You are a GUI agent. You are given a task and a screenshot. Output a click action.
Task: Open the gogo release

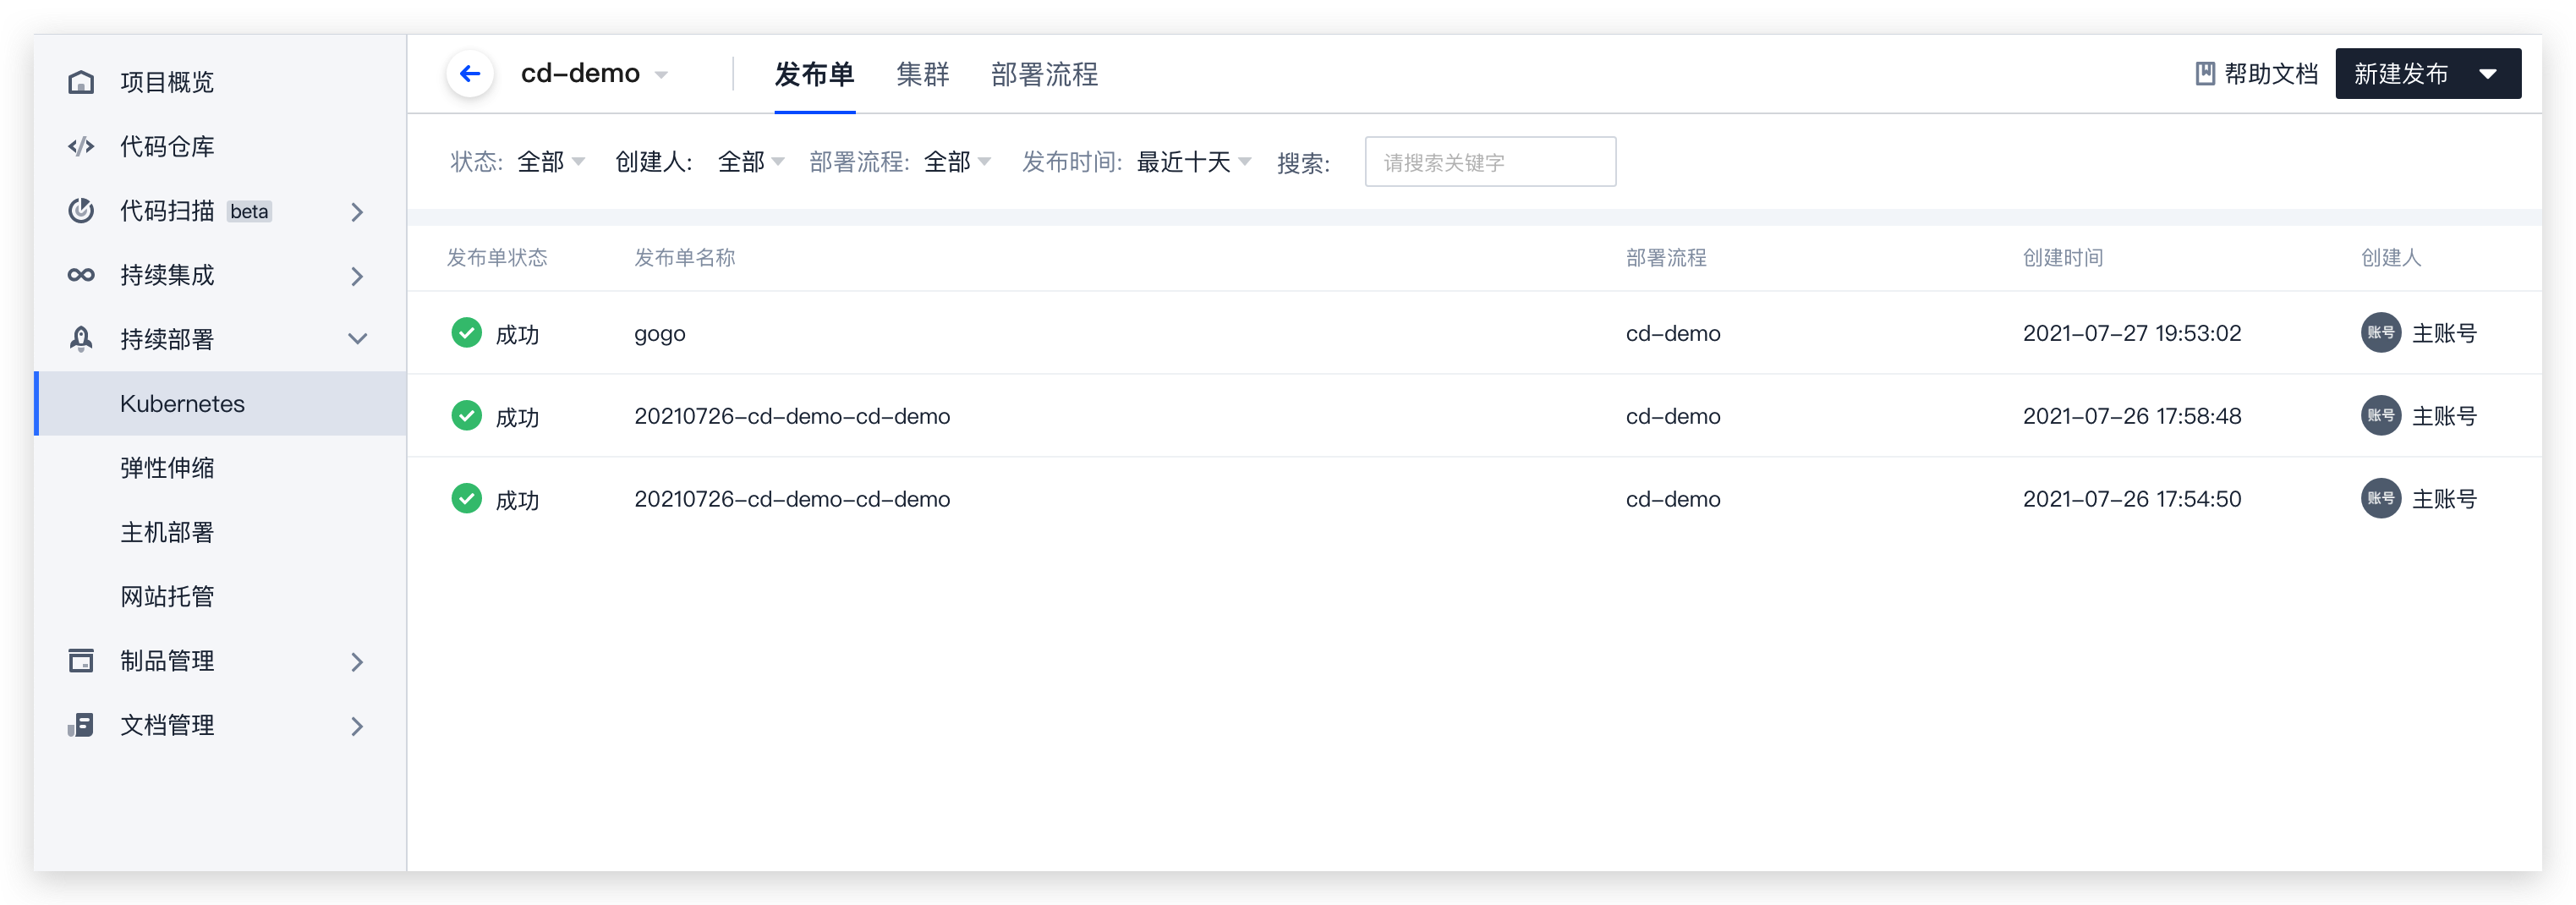tap(660, 334)
